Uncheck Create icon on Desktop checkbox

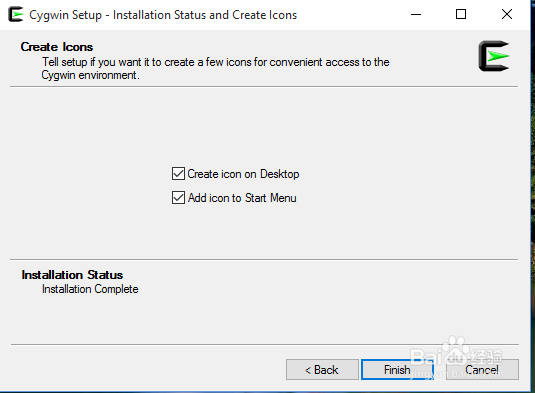(178, 174)
